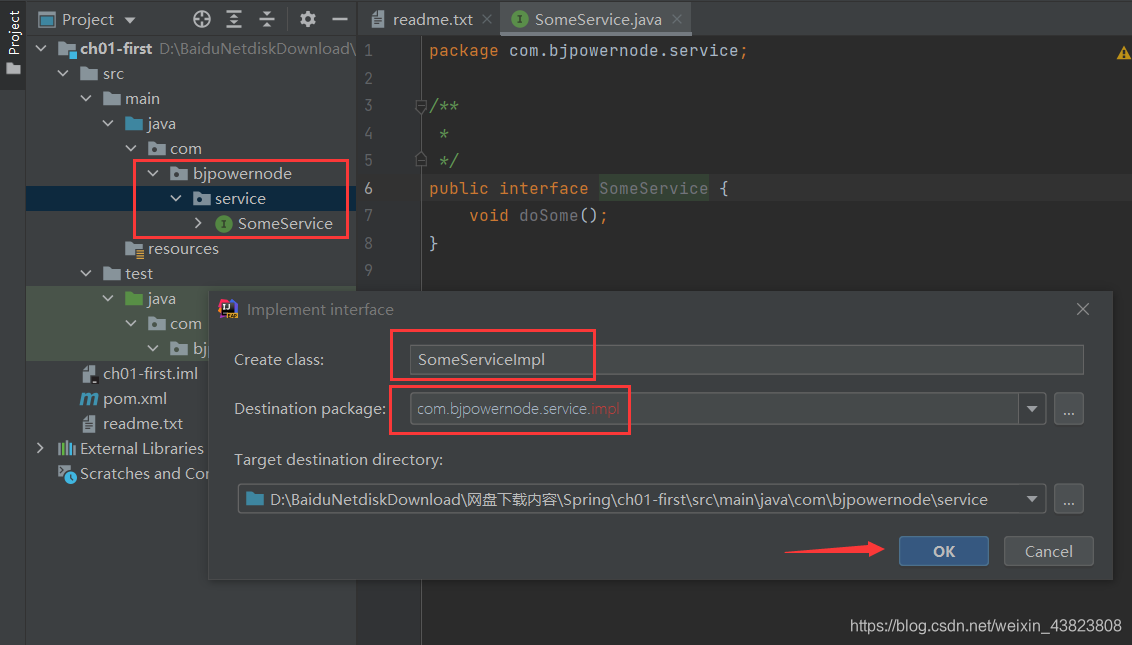Browse for destination package with ... button

coord(1068,409)
